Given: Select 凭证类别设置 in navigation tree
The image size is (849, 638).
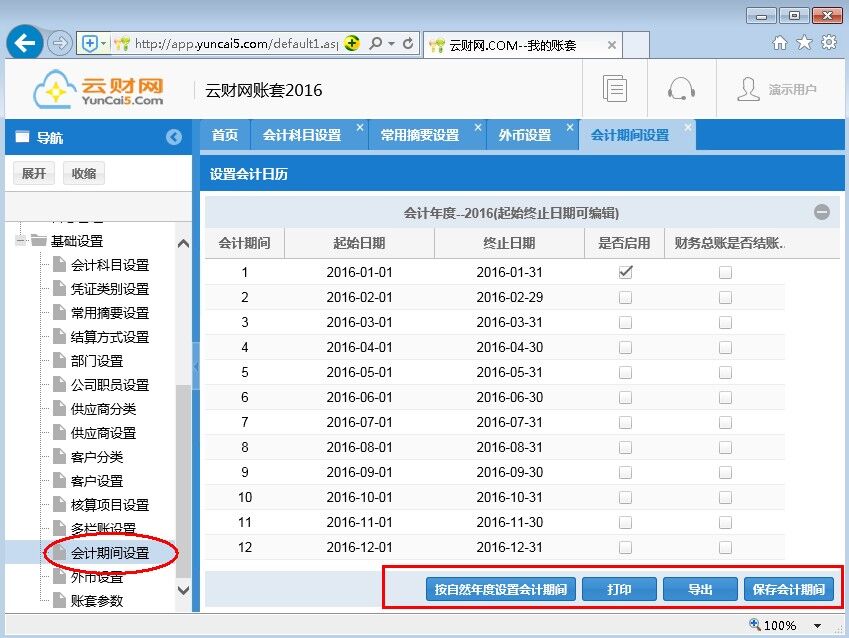Looking at the screenshot, I should point(109,289).
